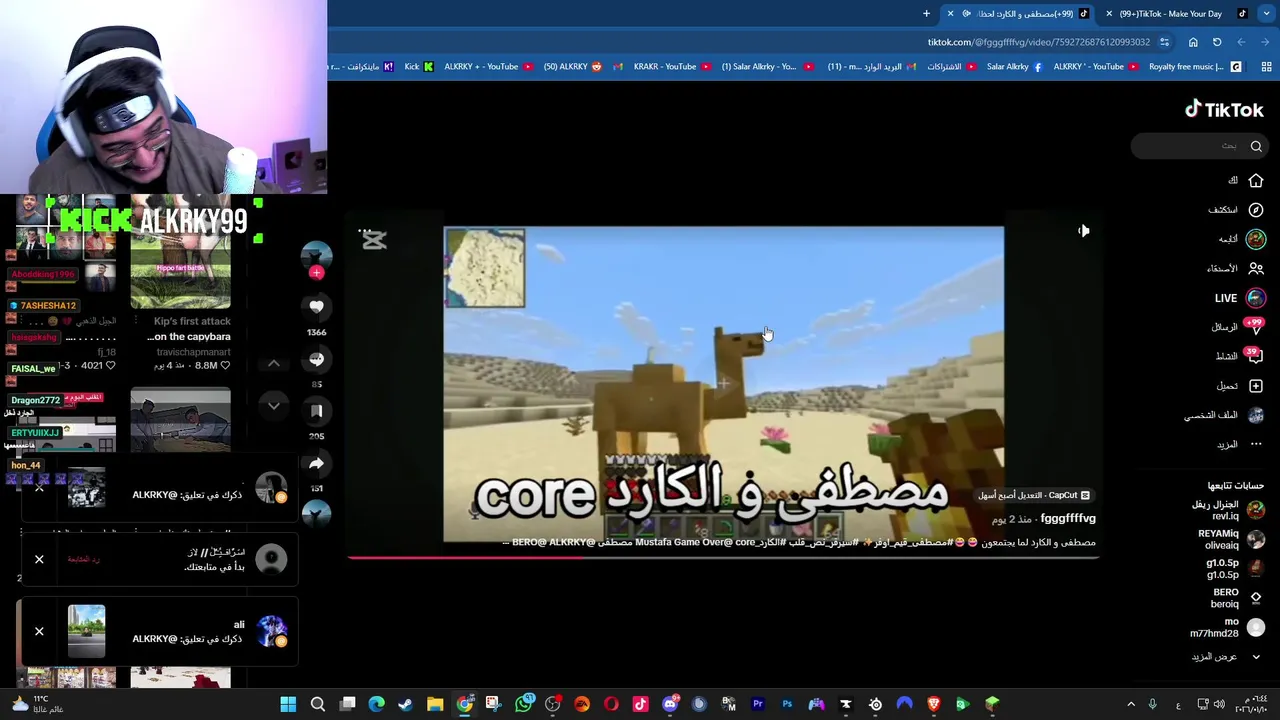
Task: Like the video with the heart icon
Action: [316, 307]
